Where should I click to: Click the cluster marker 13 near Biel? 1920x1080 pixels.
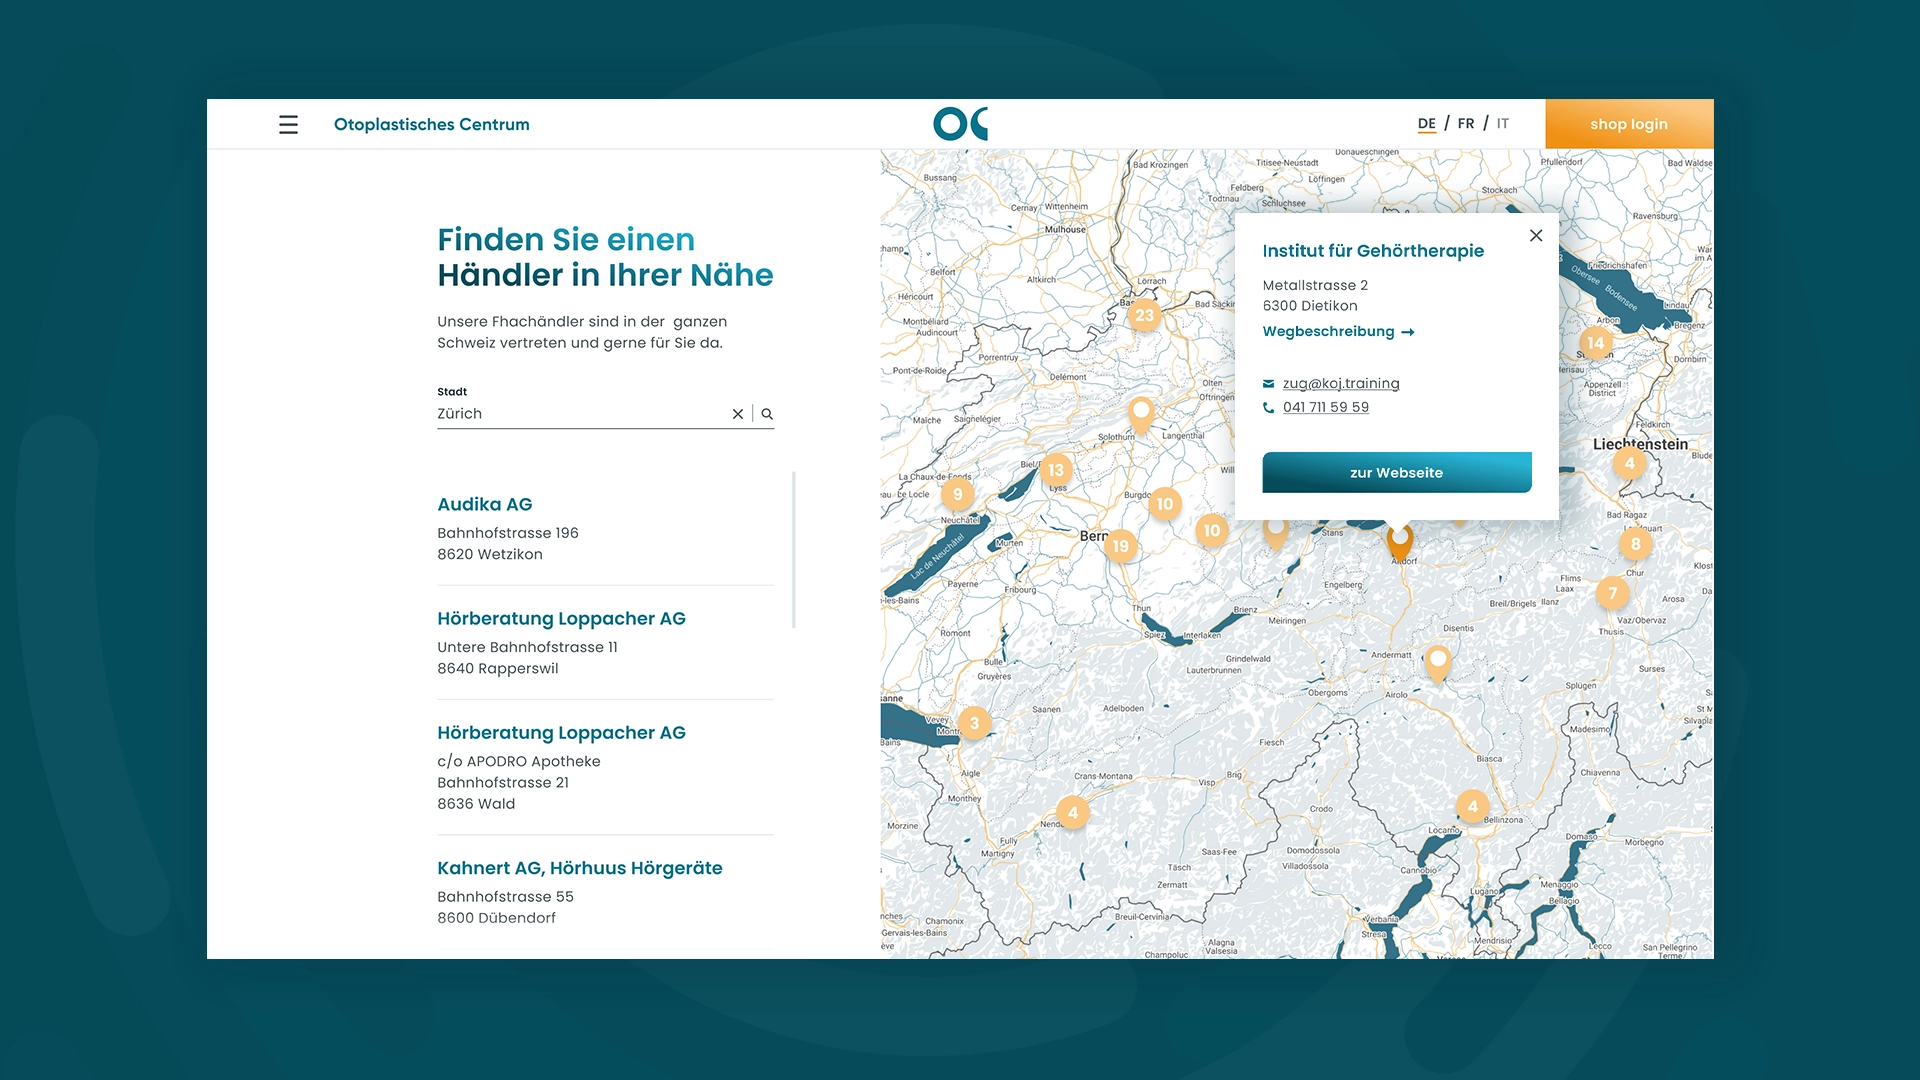tap(1056, 470)
